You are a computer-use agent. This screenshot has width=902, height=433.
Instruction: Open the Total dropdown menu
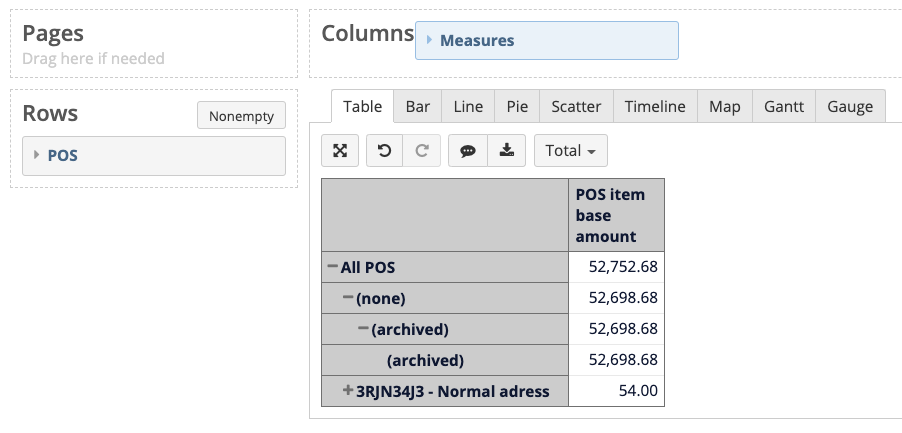[x=570, y=151]
